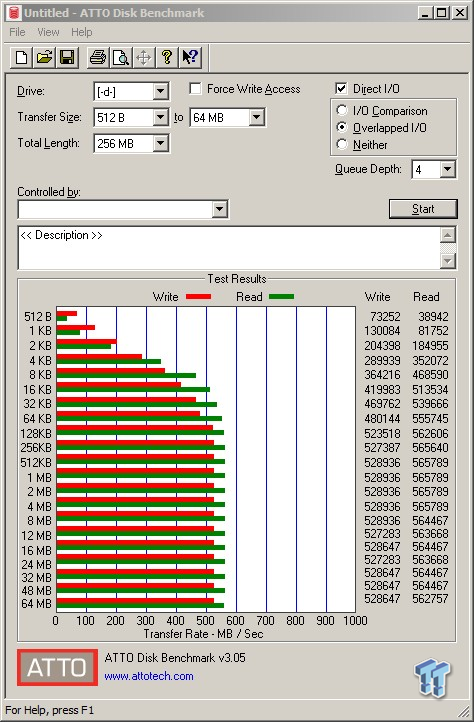Screen dimensions: 474x722
Task: Select the I/O Comparison radio button
Action: coord(342,111)
